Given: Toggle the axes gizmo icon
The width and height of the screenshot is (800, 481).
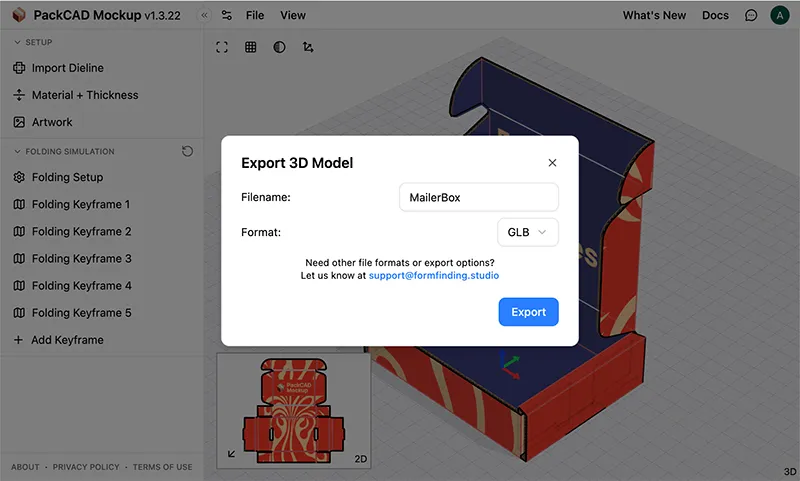Looking at the screenshot, I should tap(308, 47).
